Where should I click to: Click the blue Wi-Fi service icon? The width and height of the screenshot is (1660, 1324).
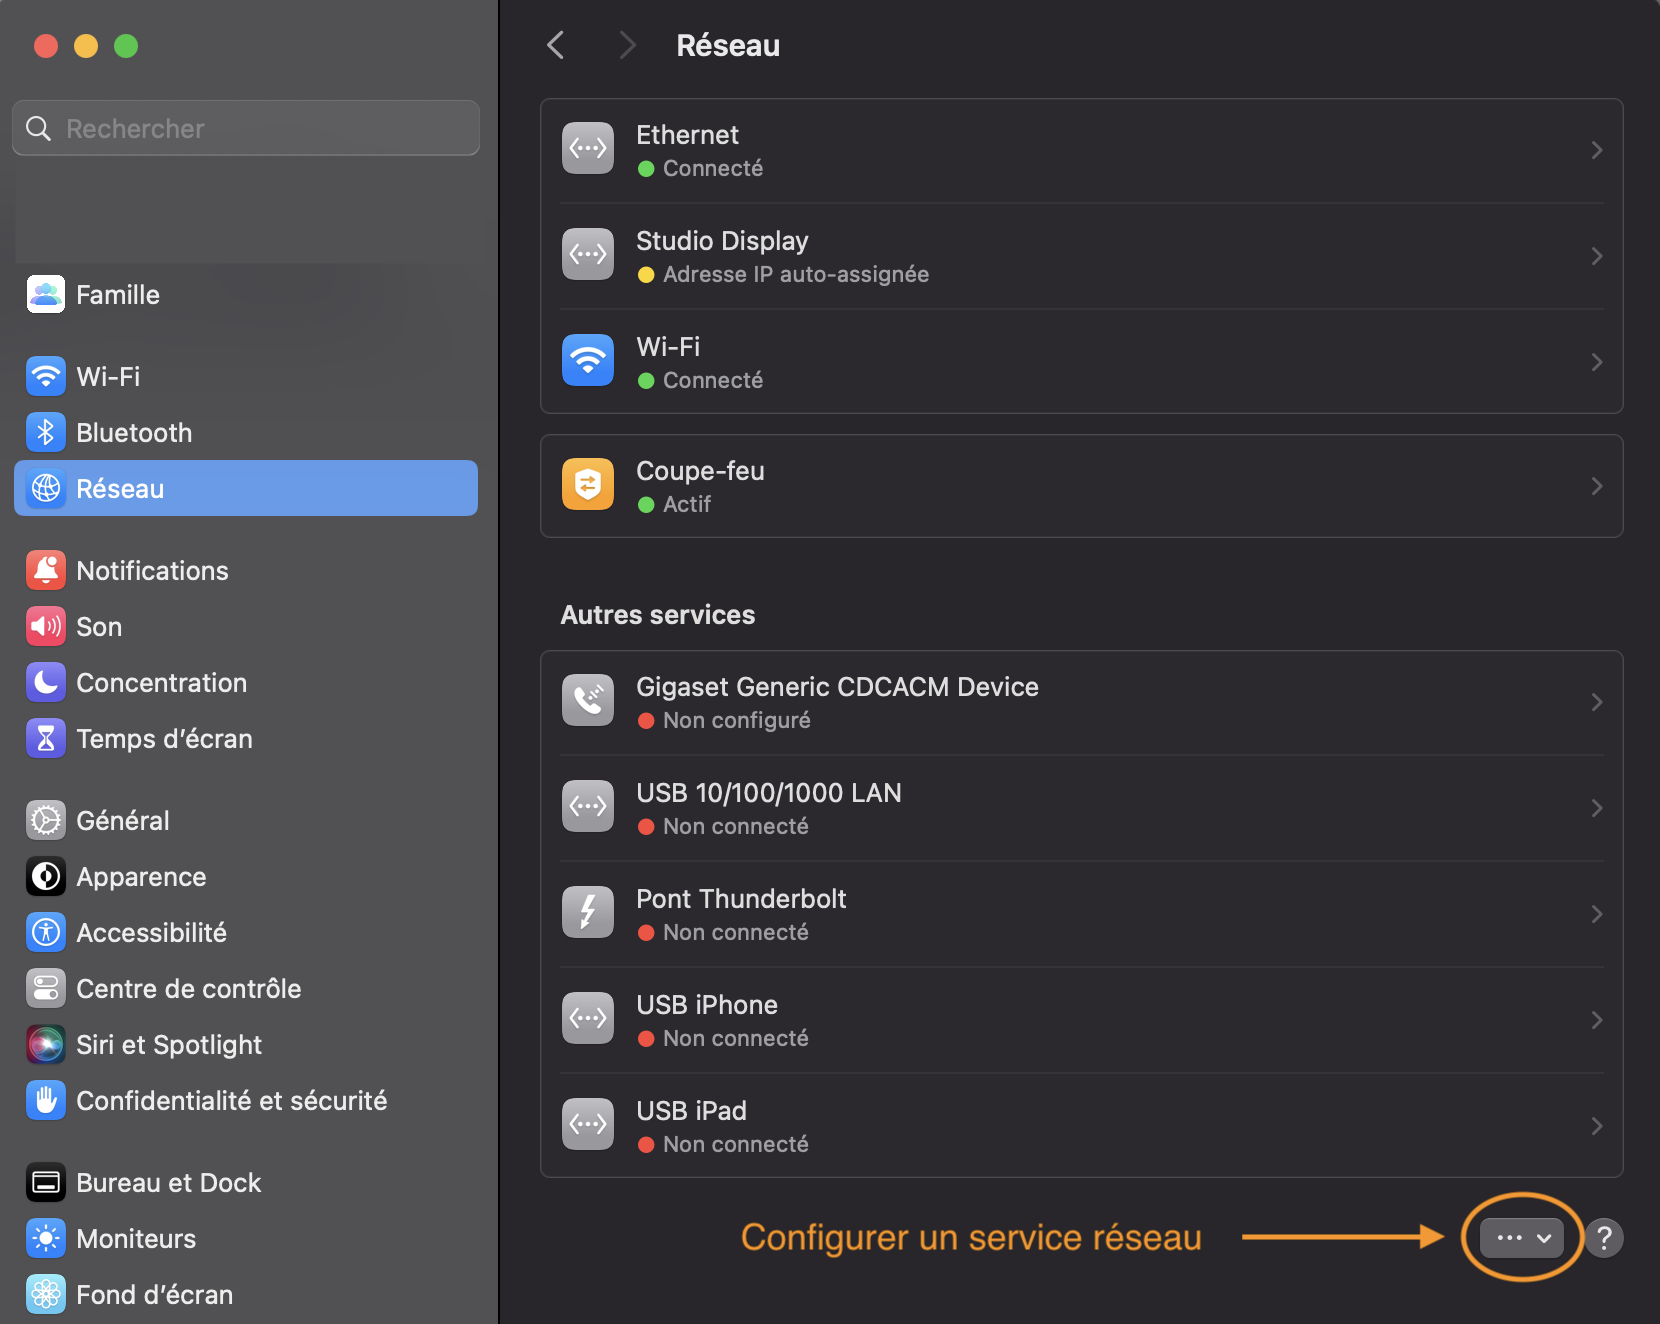[588, 361]
